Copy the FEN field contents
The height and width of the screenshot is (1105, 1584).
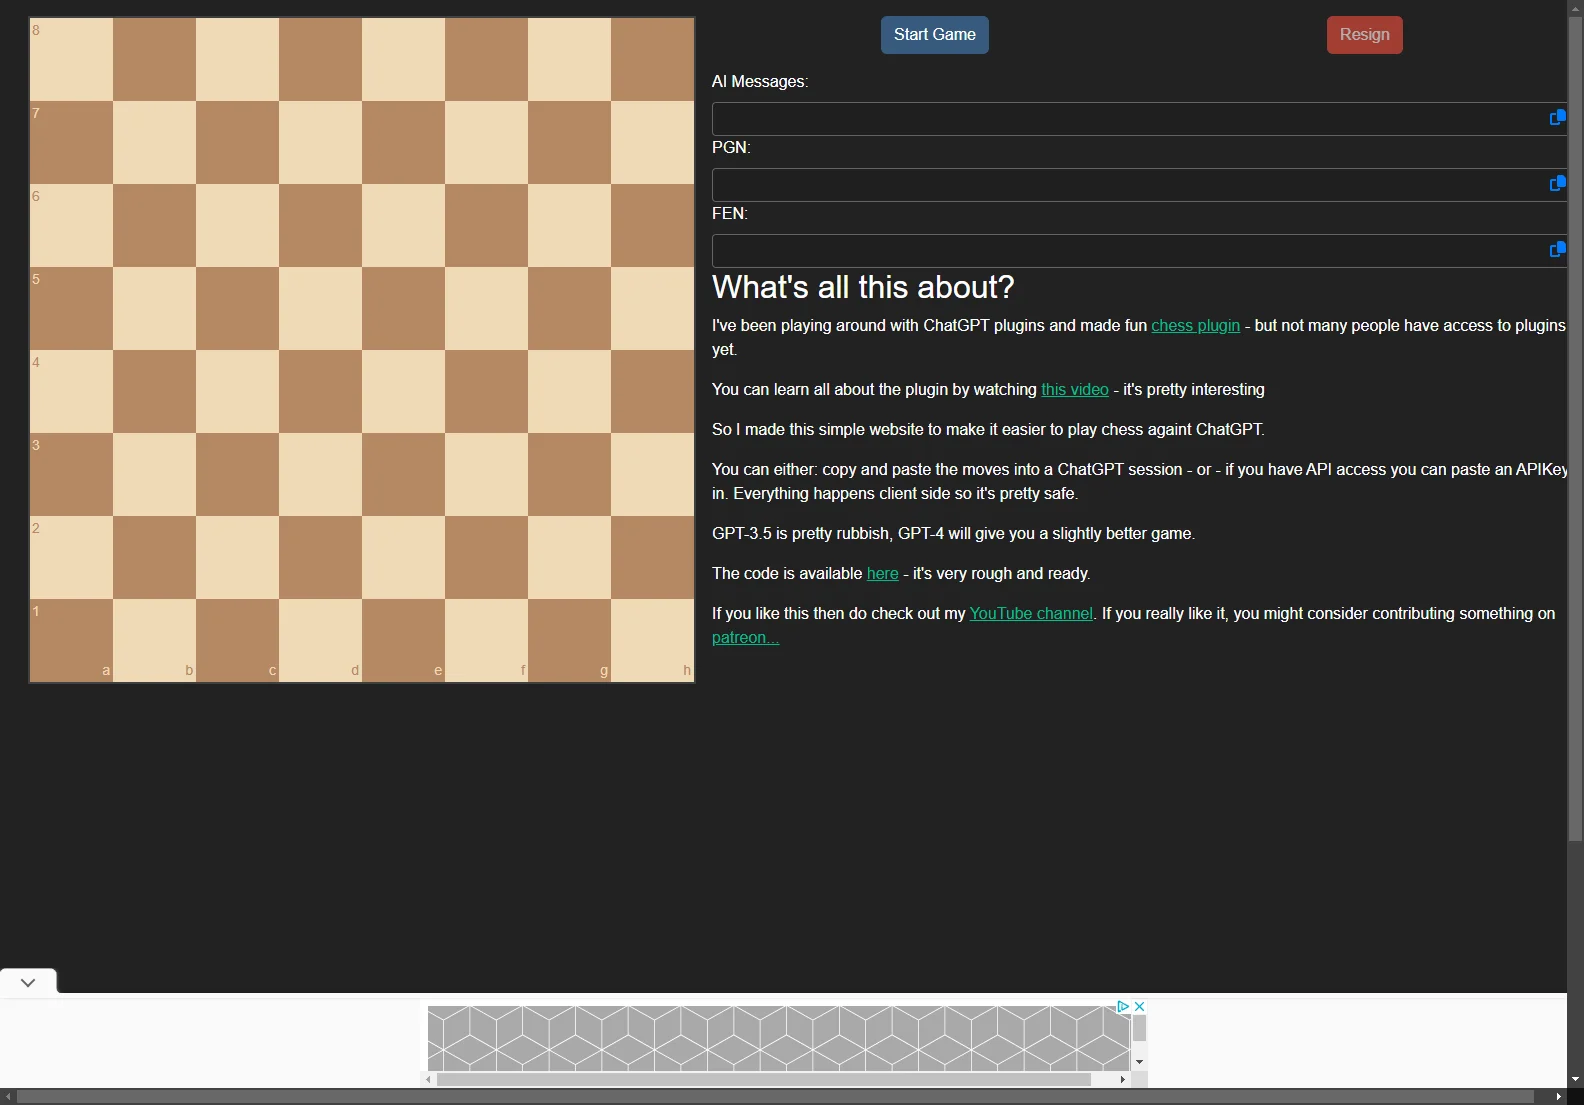[1557, 250]
